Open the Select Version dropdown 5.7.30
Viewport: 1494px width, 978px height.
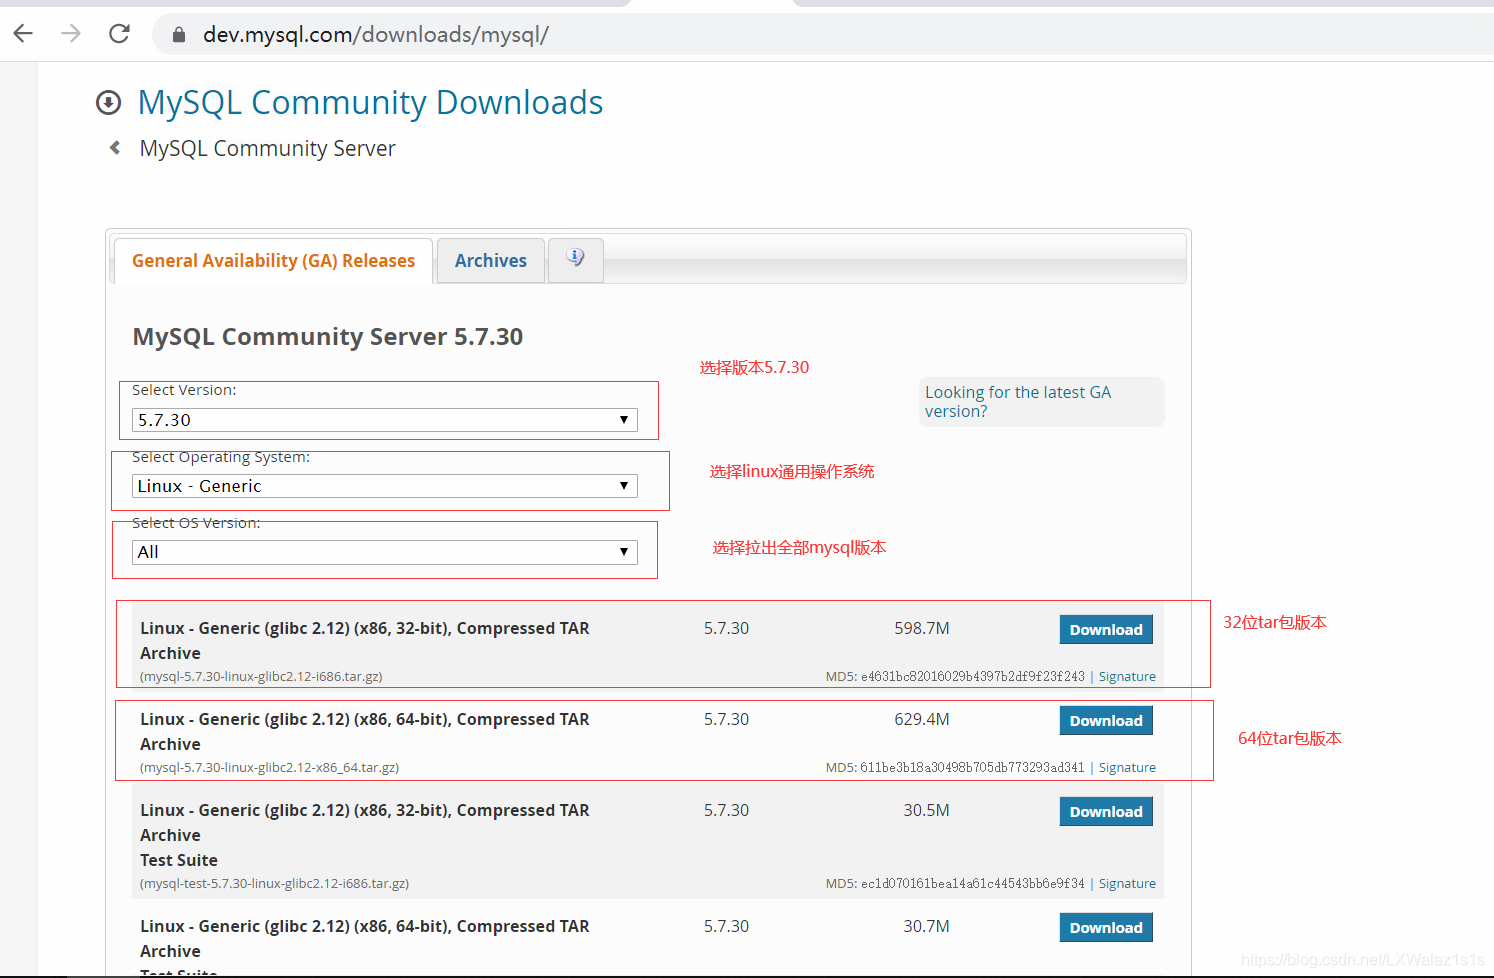[385, 420]
